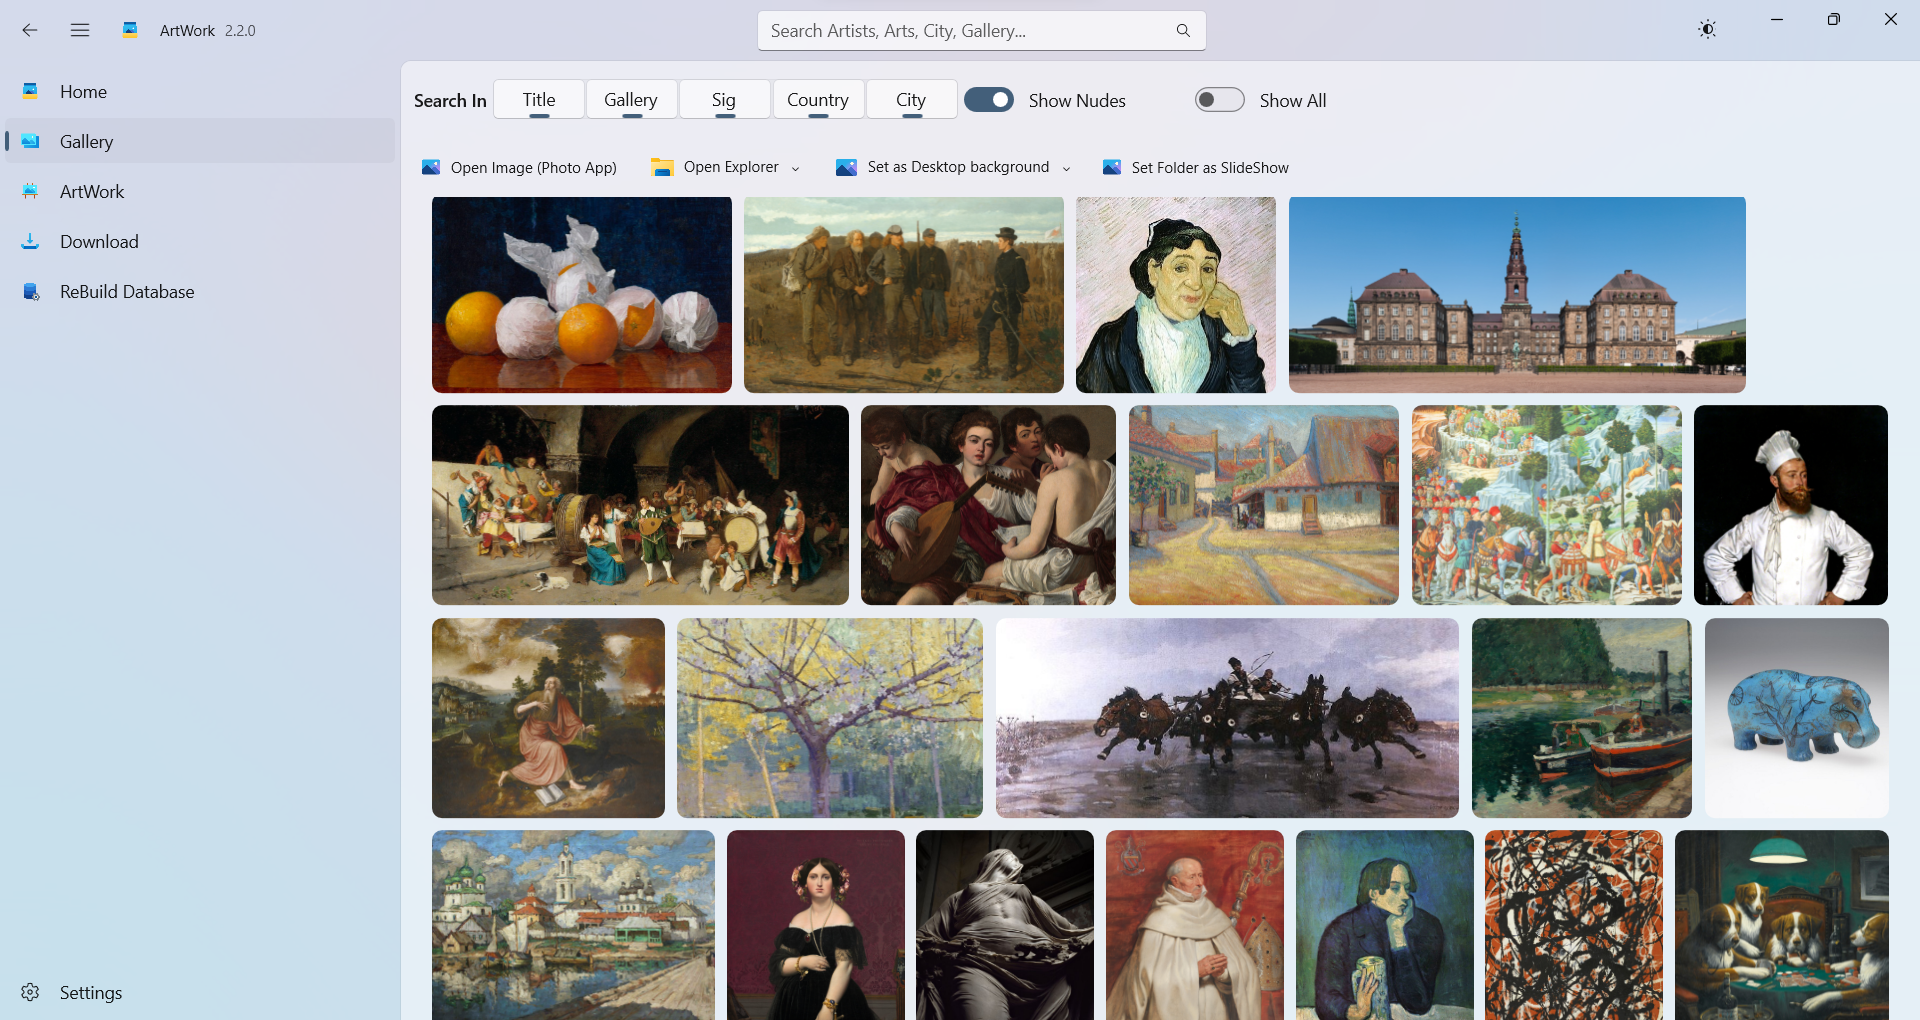1920x1020 pixels.
Task: Expand the Open Explorer dropdown arrow
Action: click(796, 168)
